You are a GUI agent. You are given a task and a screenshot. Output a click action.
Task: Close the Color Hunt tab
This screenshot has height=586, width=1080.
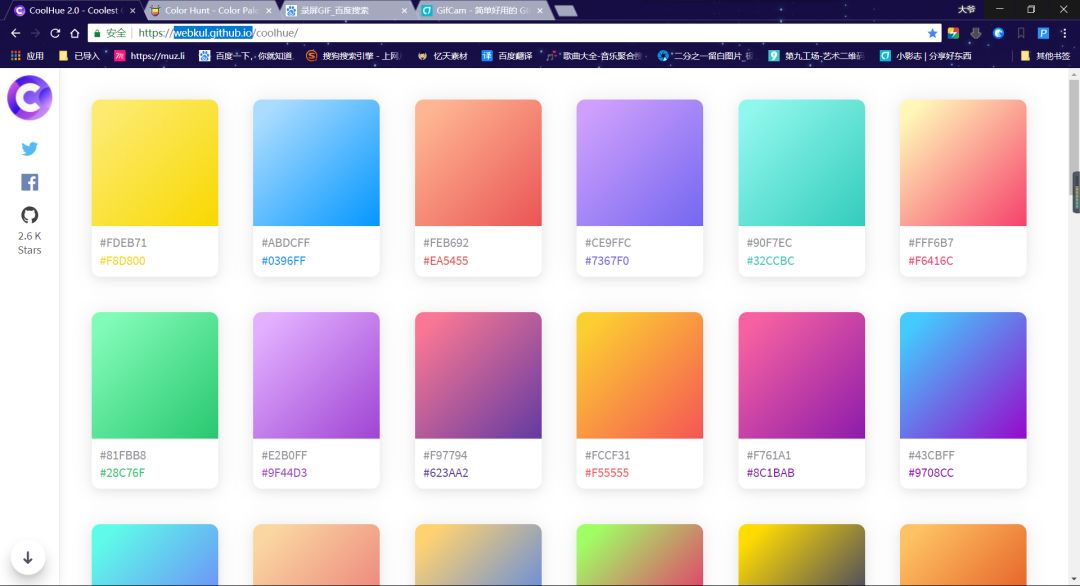(269, 10)
